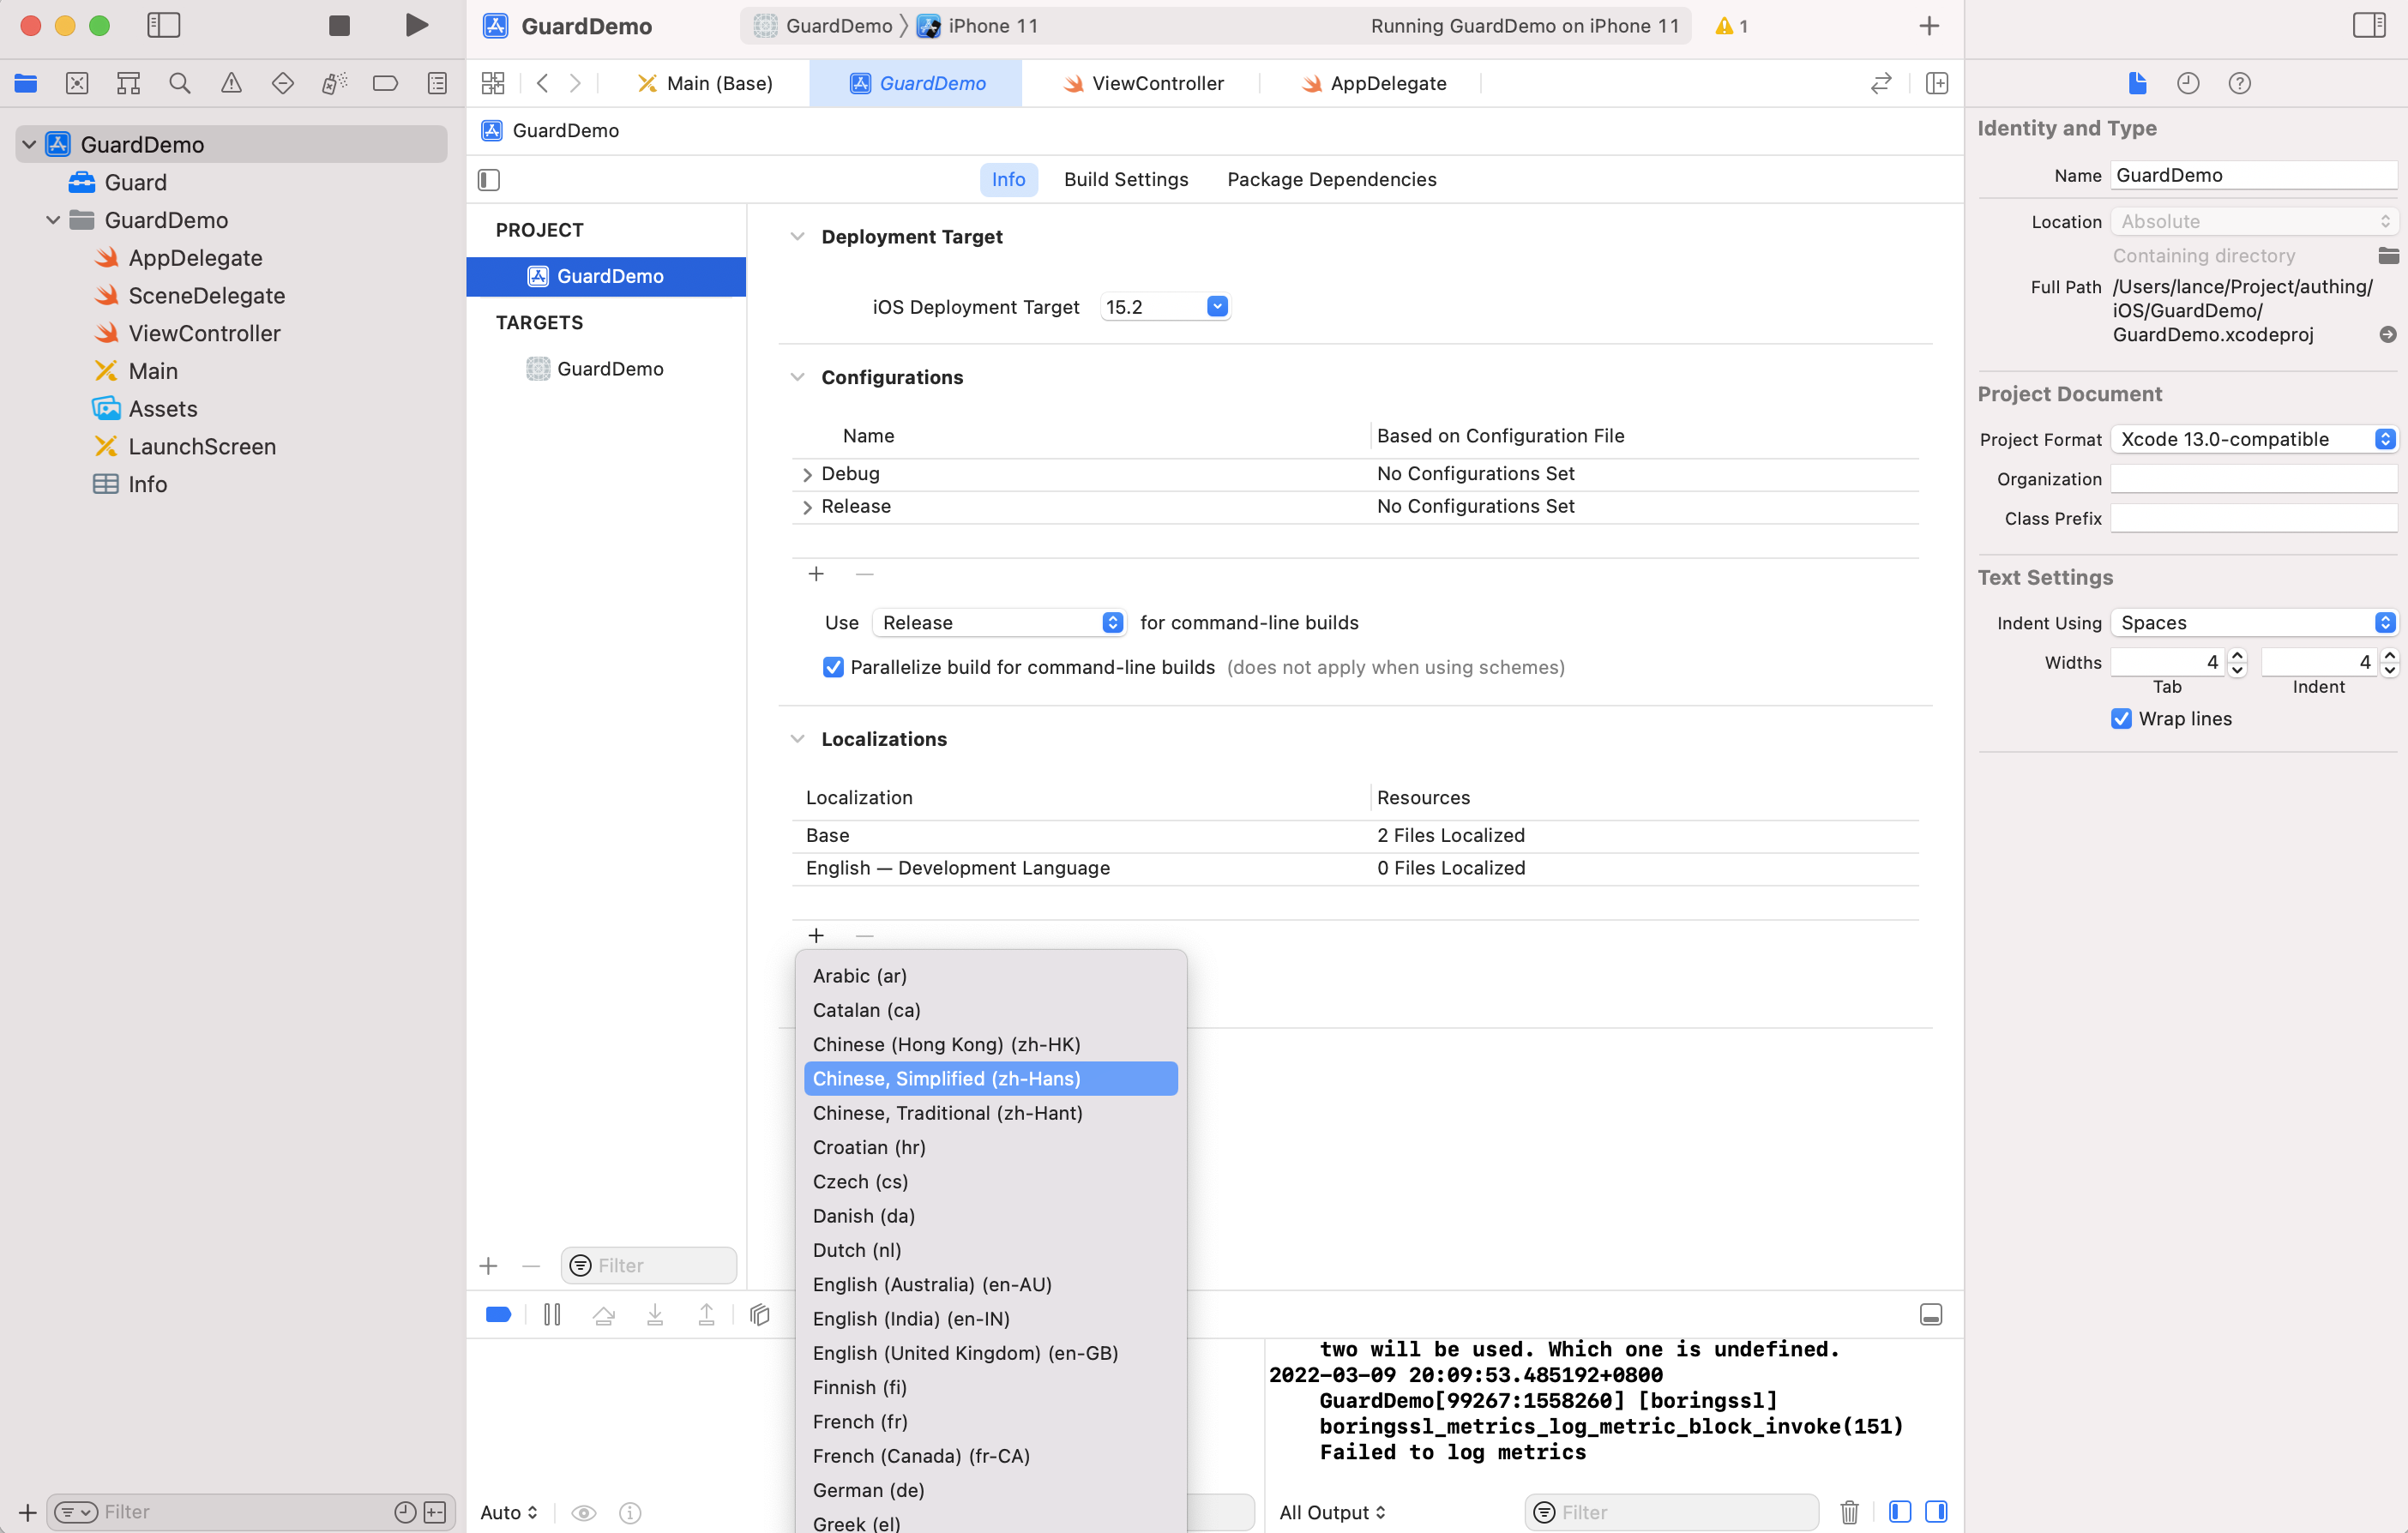Select Chinese, Traditional (zh-Hant) from menu
Viewport: 2408px width, 1533px height.
coord(947,1113)
